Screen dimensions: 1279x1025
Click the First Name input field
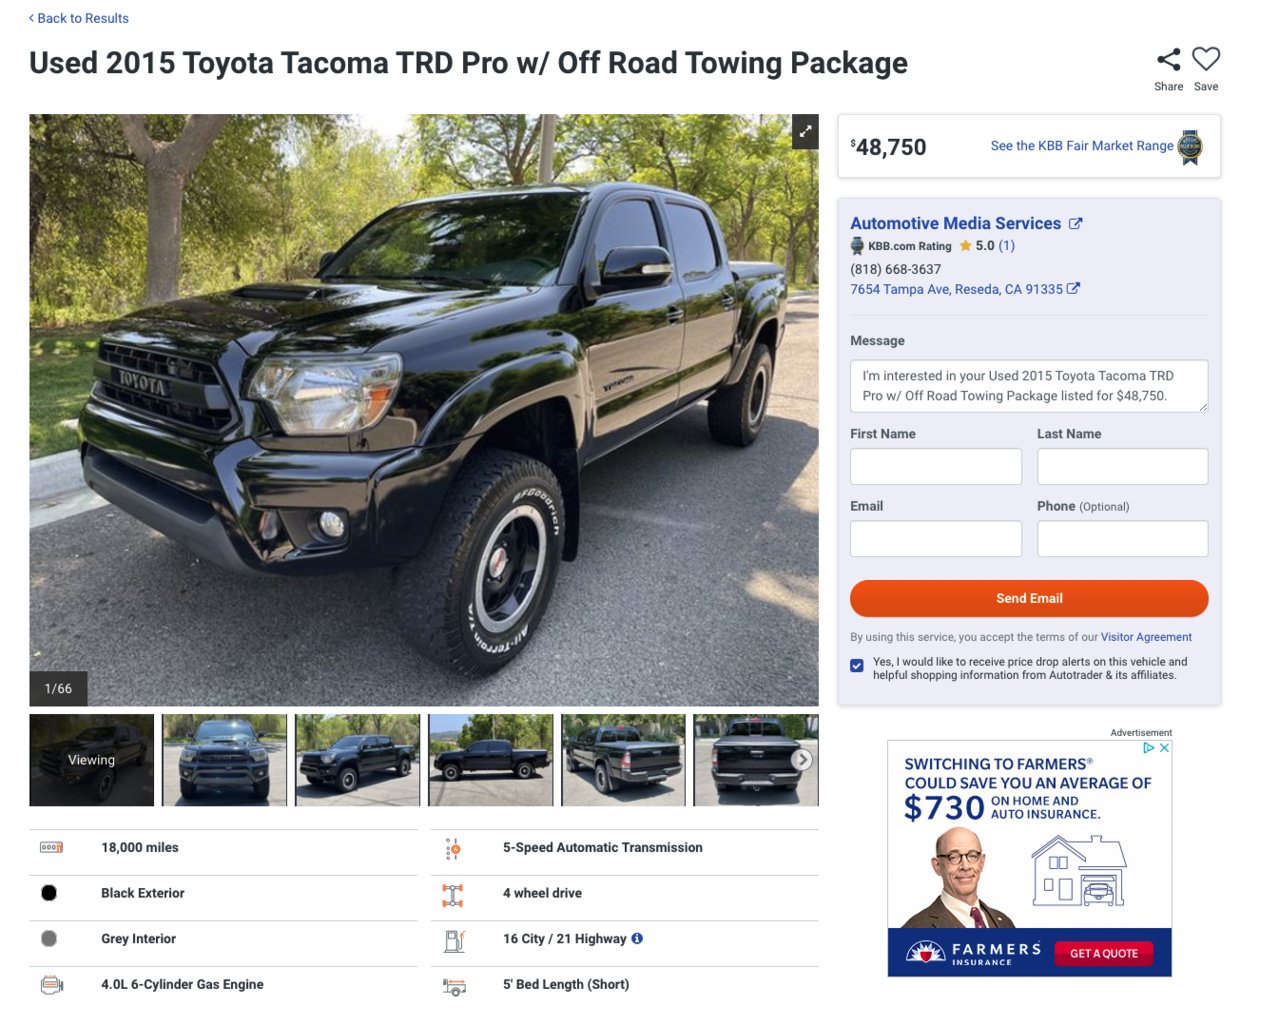click(x=936, y=466)
